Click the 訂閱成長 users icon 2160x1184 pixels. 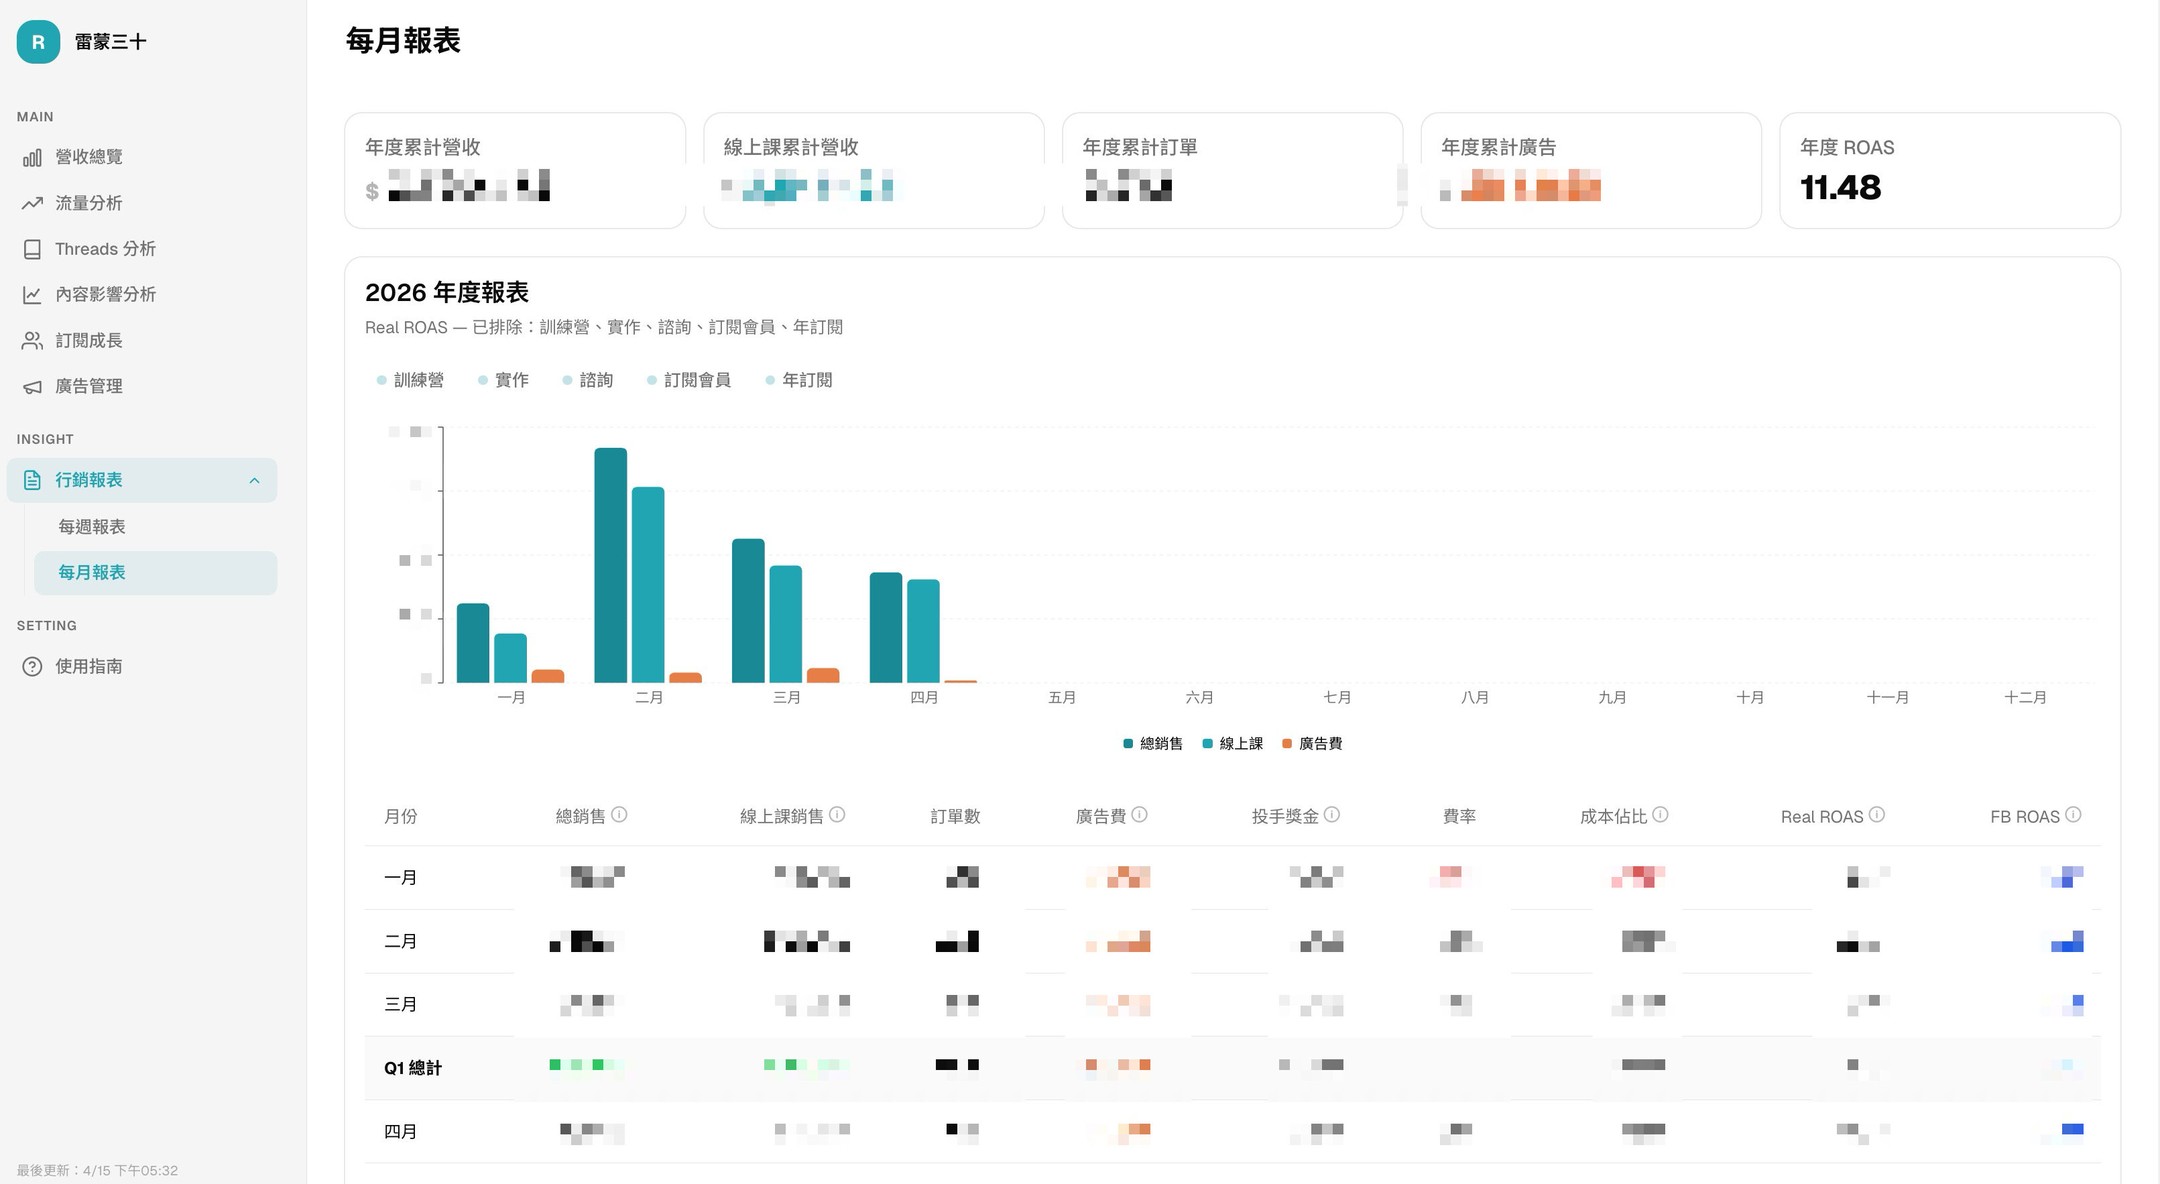32,340
